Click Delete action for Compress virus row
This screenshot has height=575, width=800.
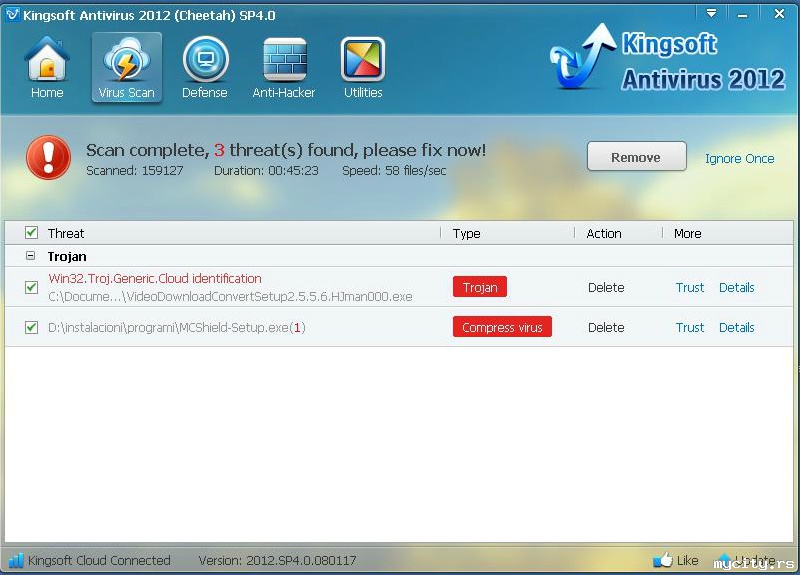606,327
